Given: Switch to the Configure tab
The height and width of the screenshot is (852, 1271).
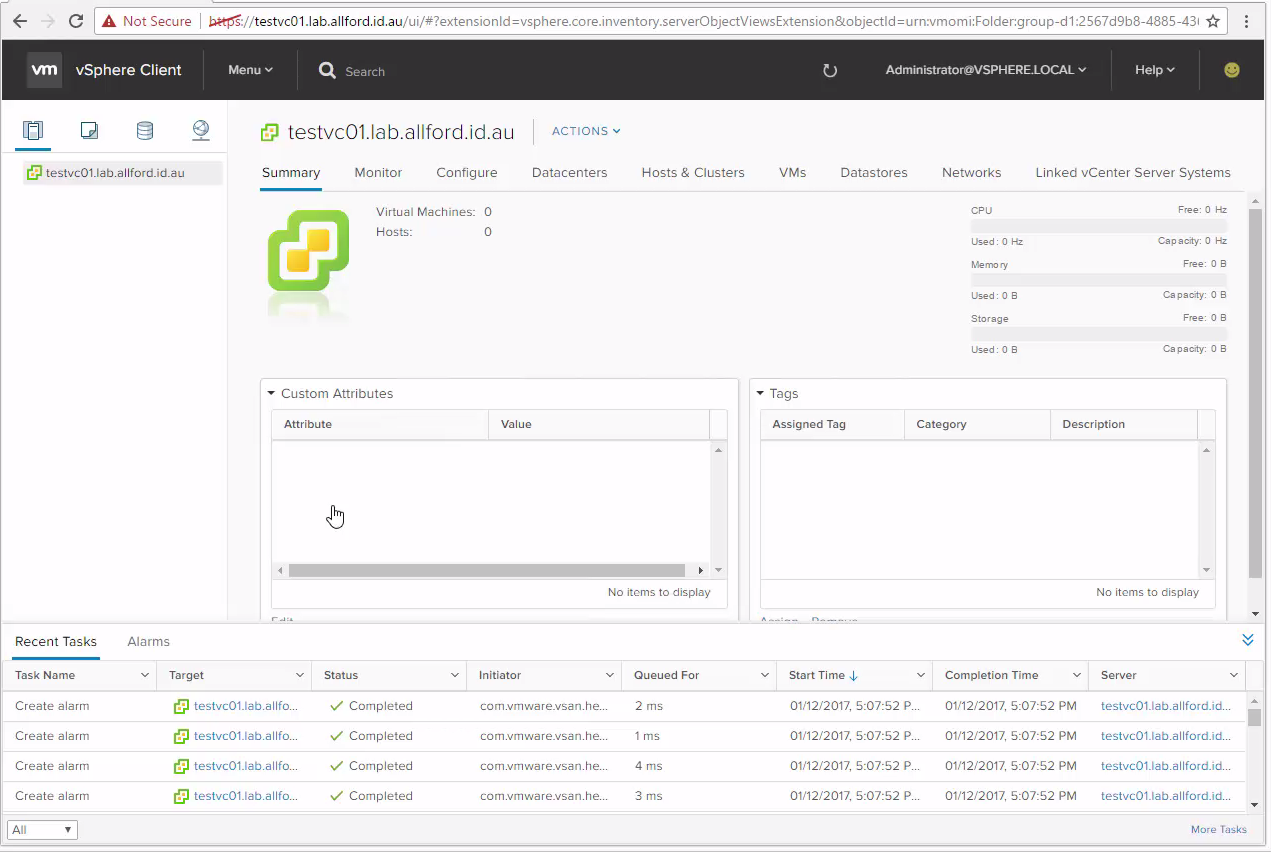Looking at the screenshot, I should [x=467, y=173].
